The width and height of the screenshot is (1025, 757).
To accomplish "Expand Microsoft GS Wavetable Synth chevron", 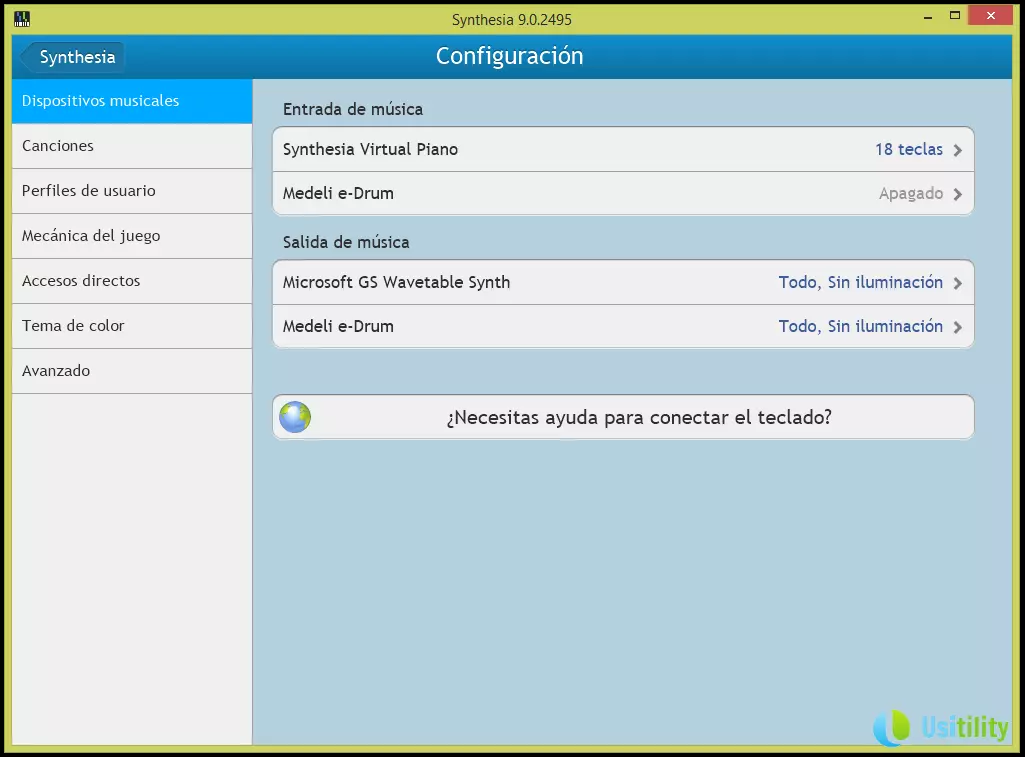I will (957, 283).
